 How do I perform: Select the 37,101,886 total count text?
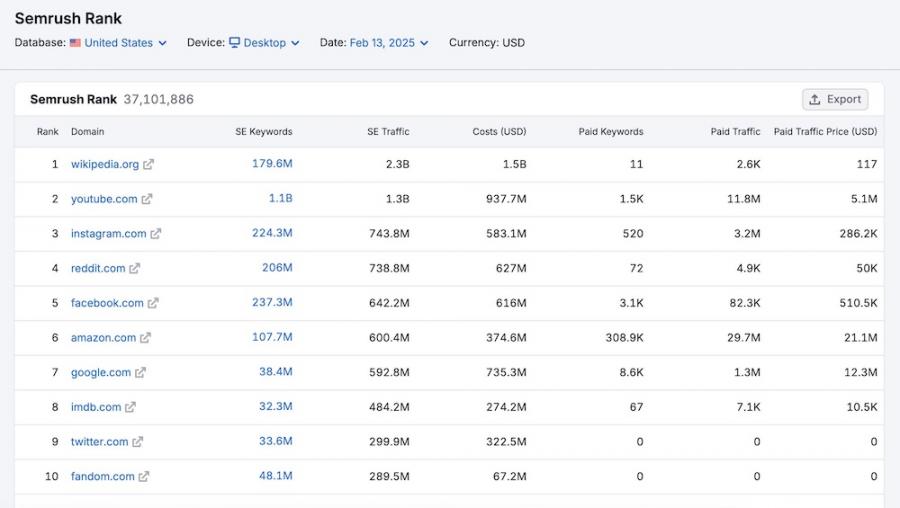click(158, 99)
